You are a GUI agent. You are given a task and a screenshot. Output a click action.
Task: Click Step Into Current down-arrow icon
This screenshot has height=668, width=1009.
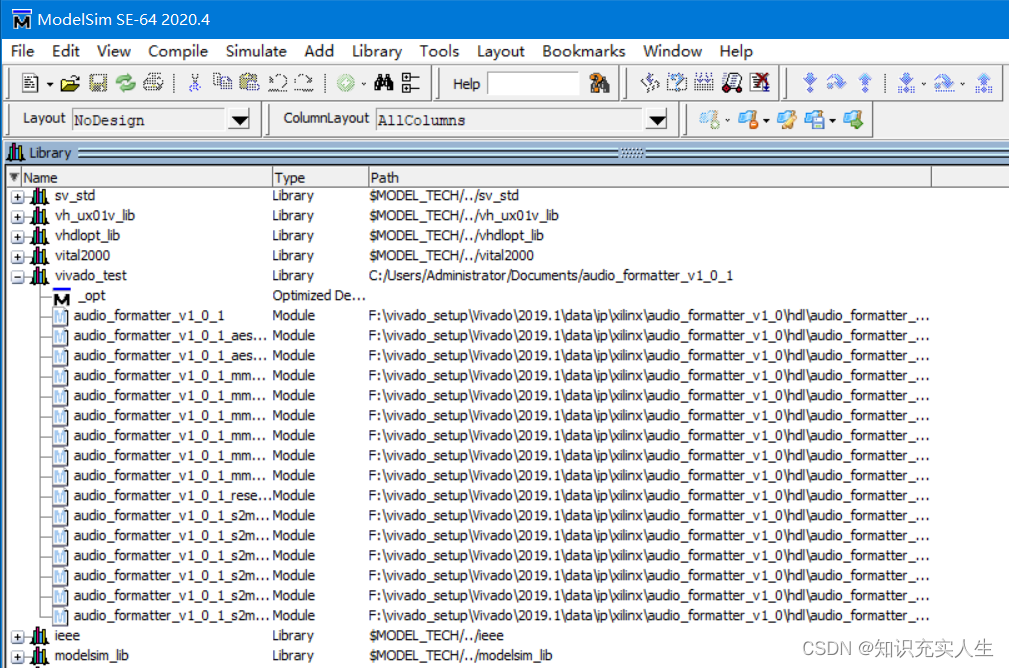click(906, 82)
